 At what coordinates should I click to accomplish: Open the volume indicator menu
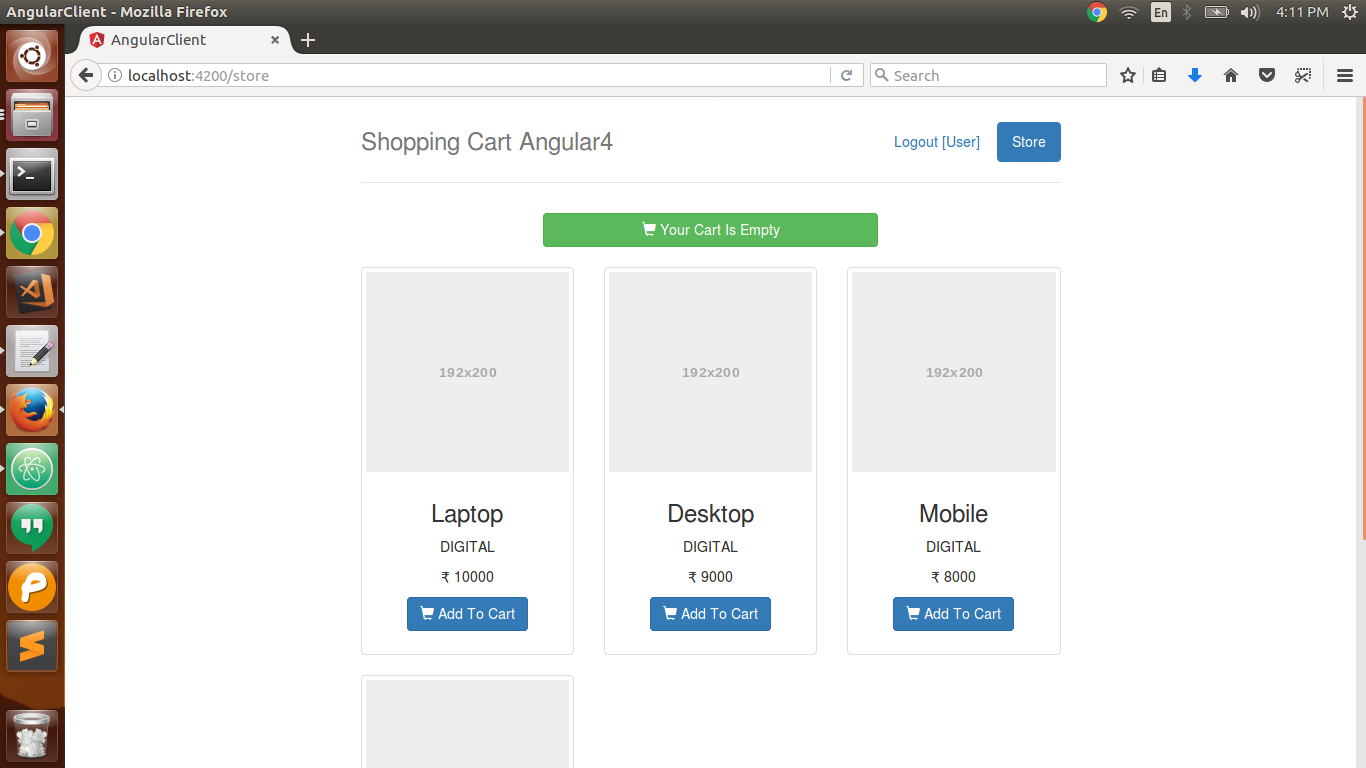(x=1249, y=13)
